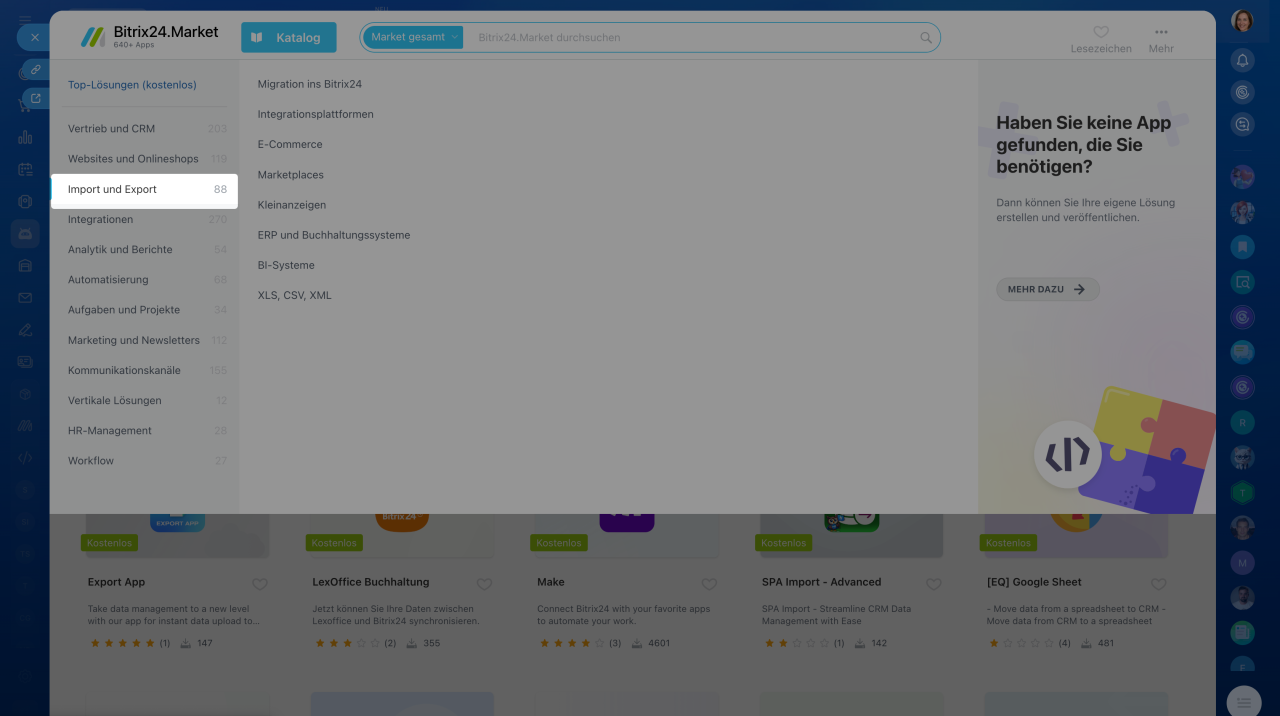Bookmark Make app with heart icon
The image size is (1280, 716).
pyautogui.click(x=709, y=584)
